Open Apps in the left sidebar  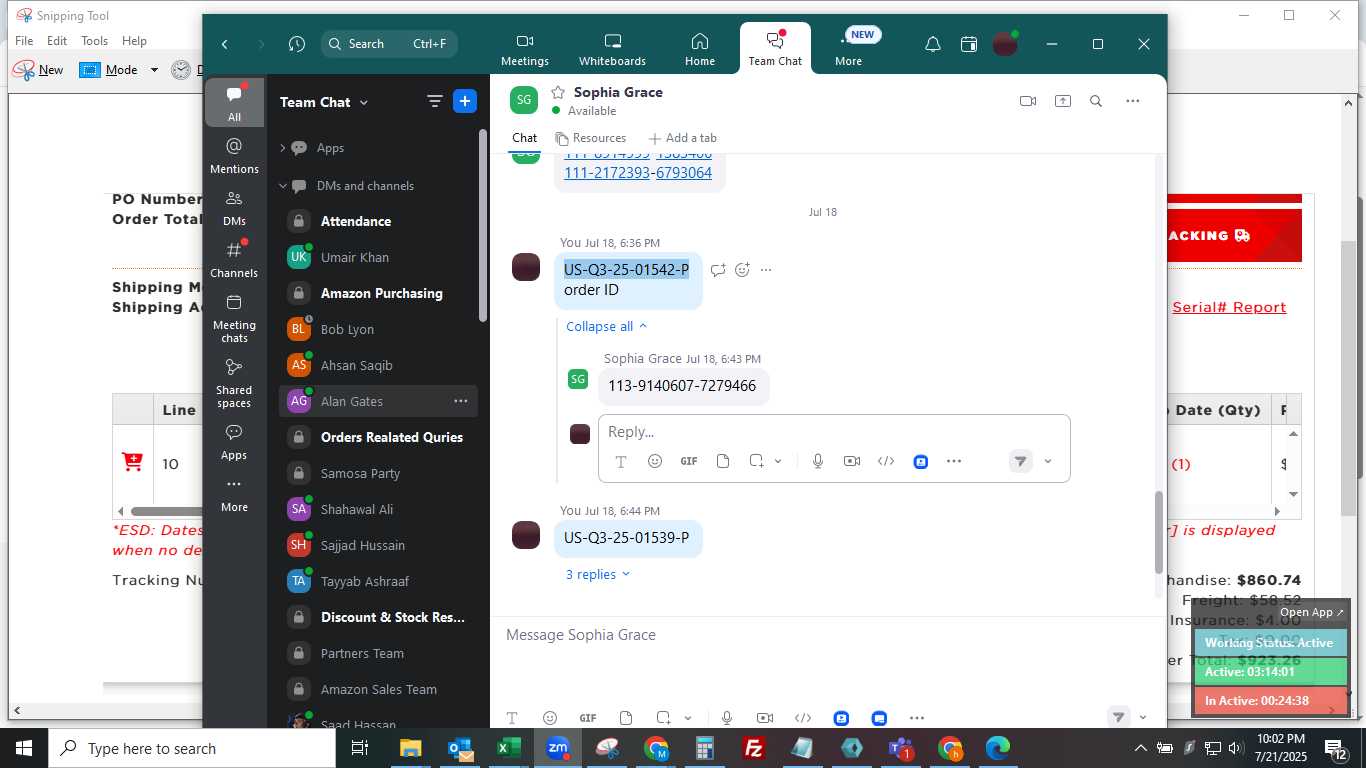[234, 442]
